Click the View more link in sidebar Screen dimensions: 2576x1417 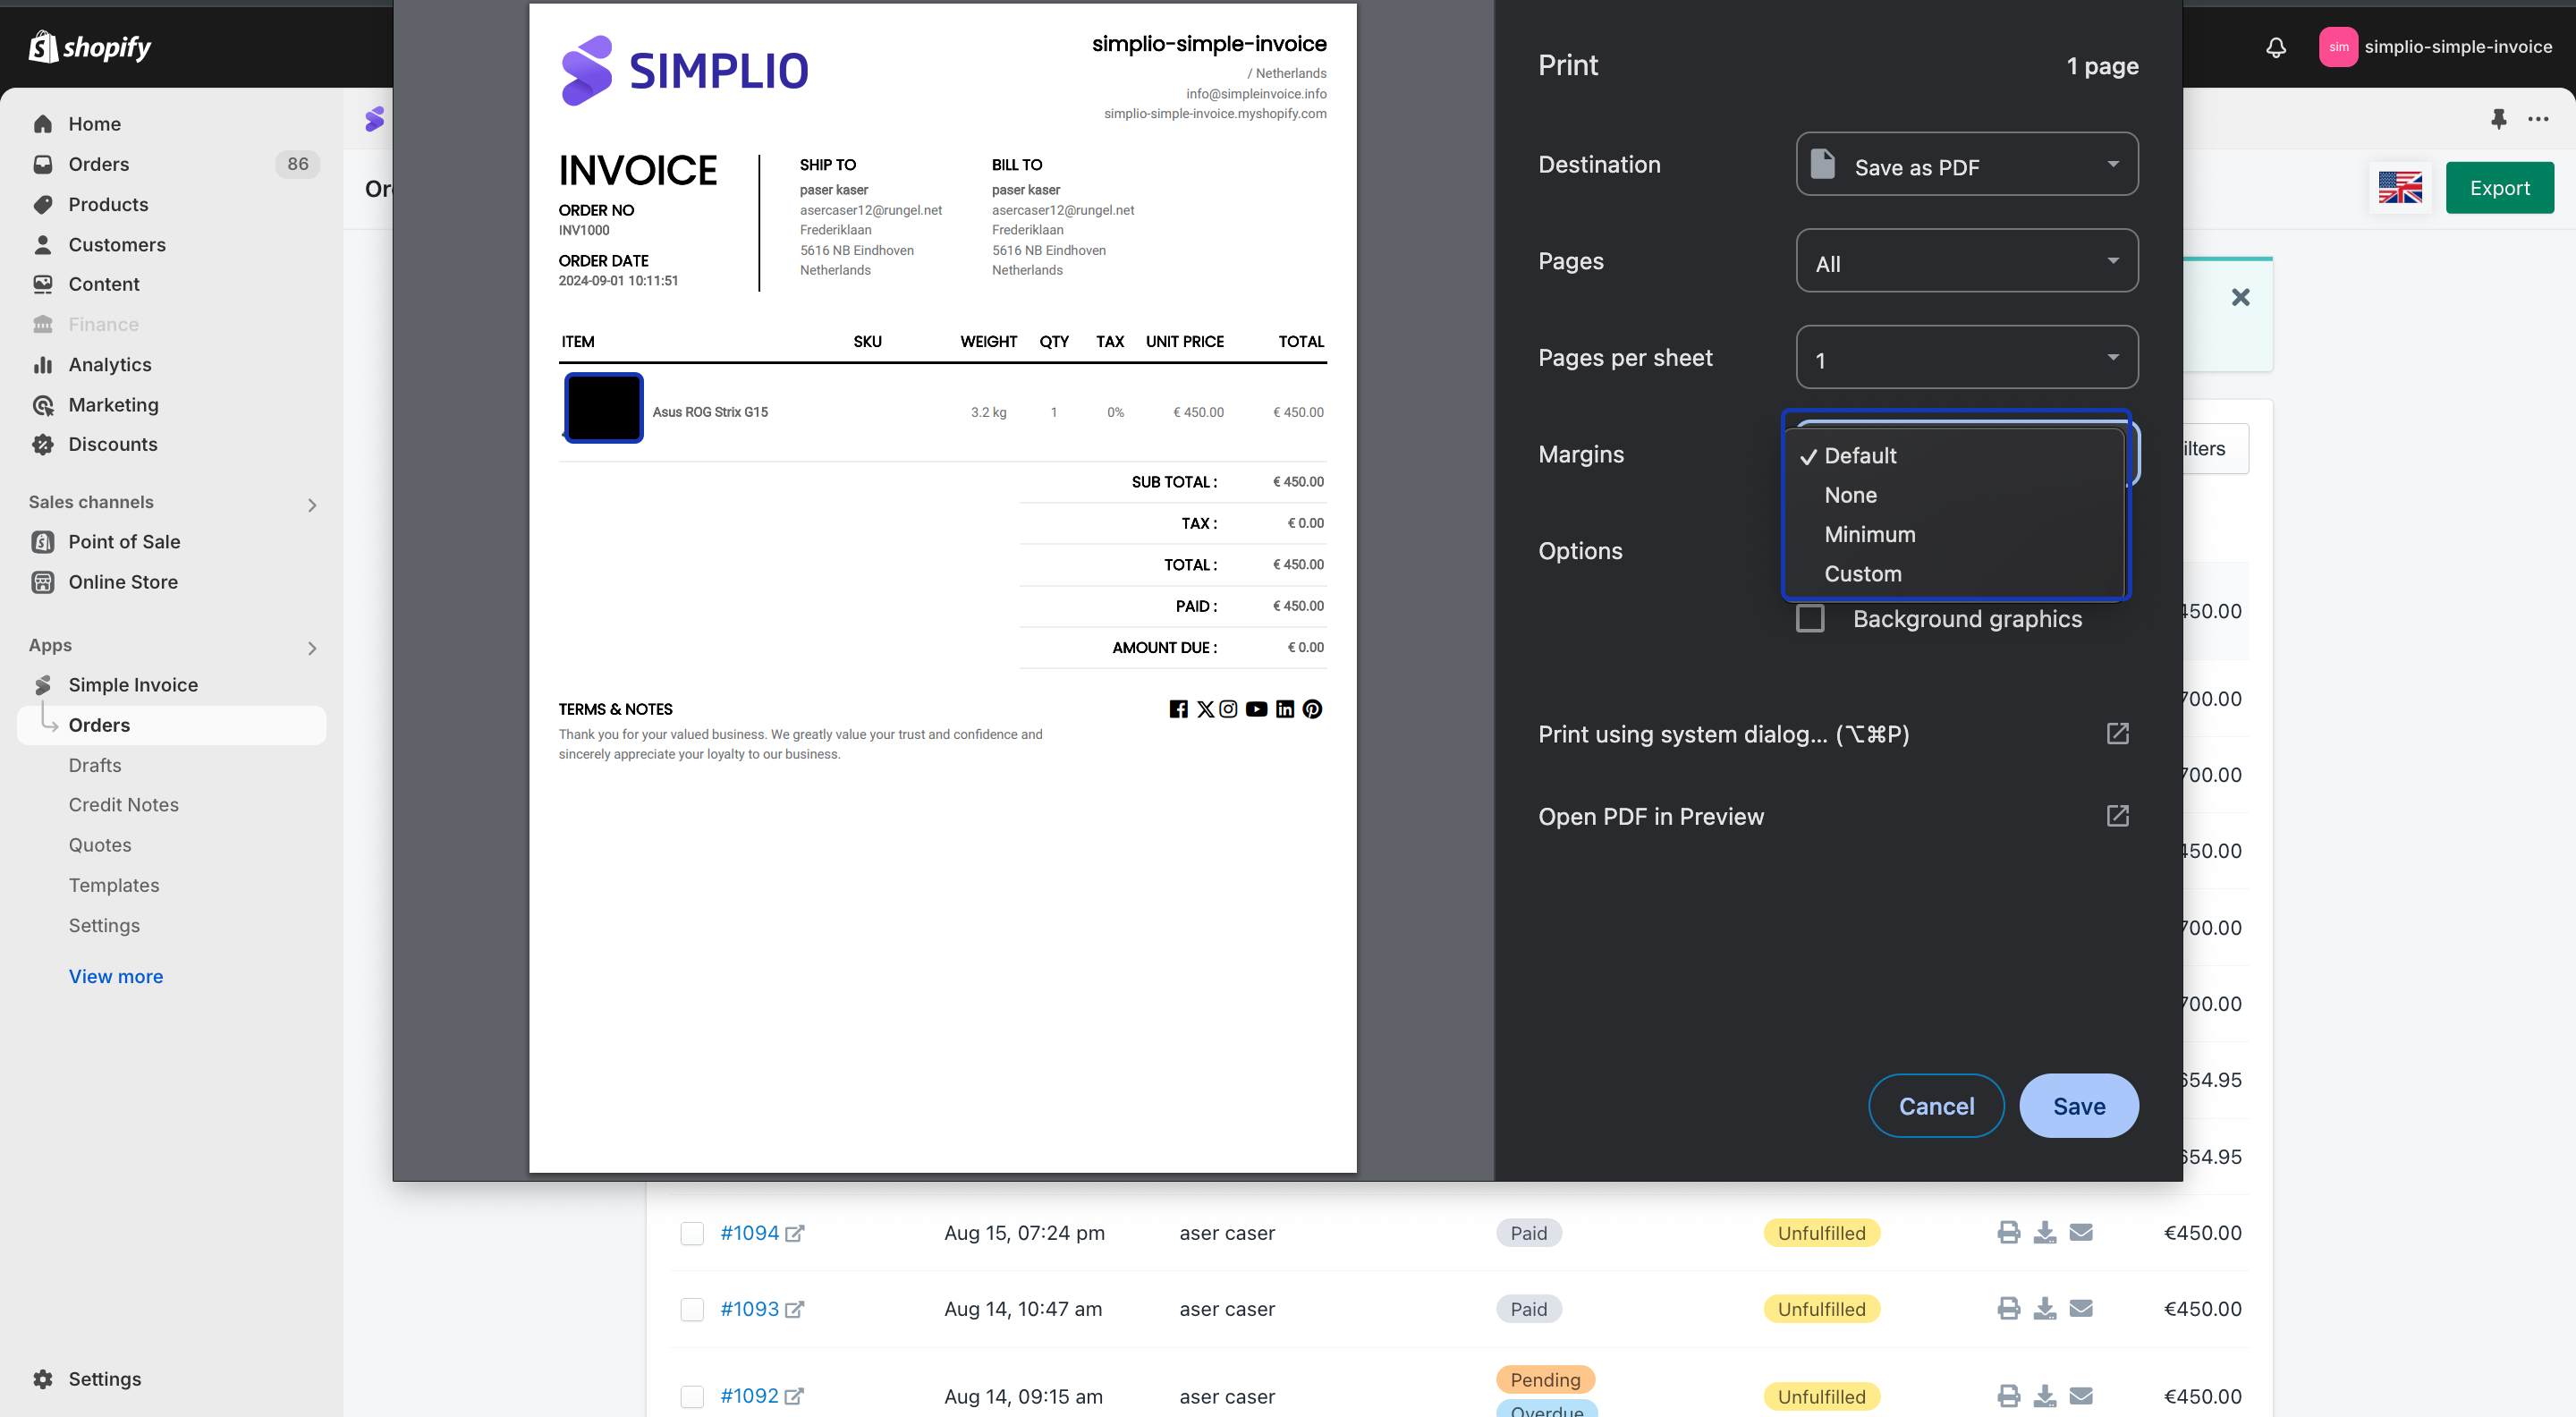pyautogui.click(x=116, y=976)
